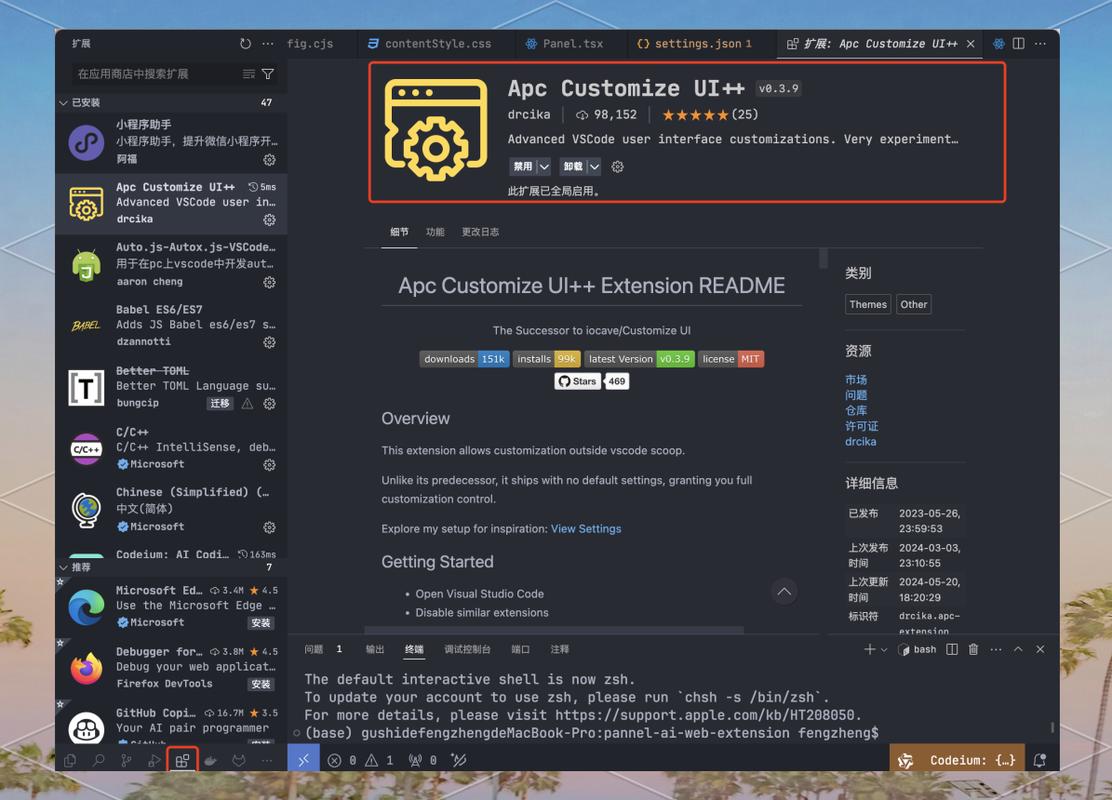Open the Extensions view icon

coord(182,761)
